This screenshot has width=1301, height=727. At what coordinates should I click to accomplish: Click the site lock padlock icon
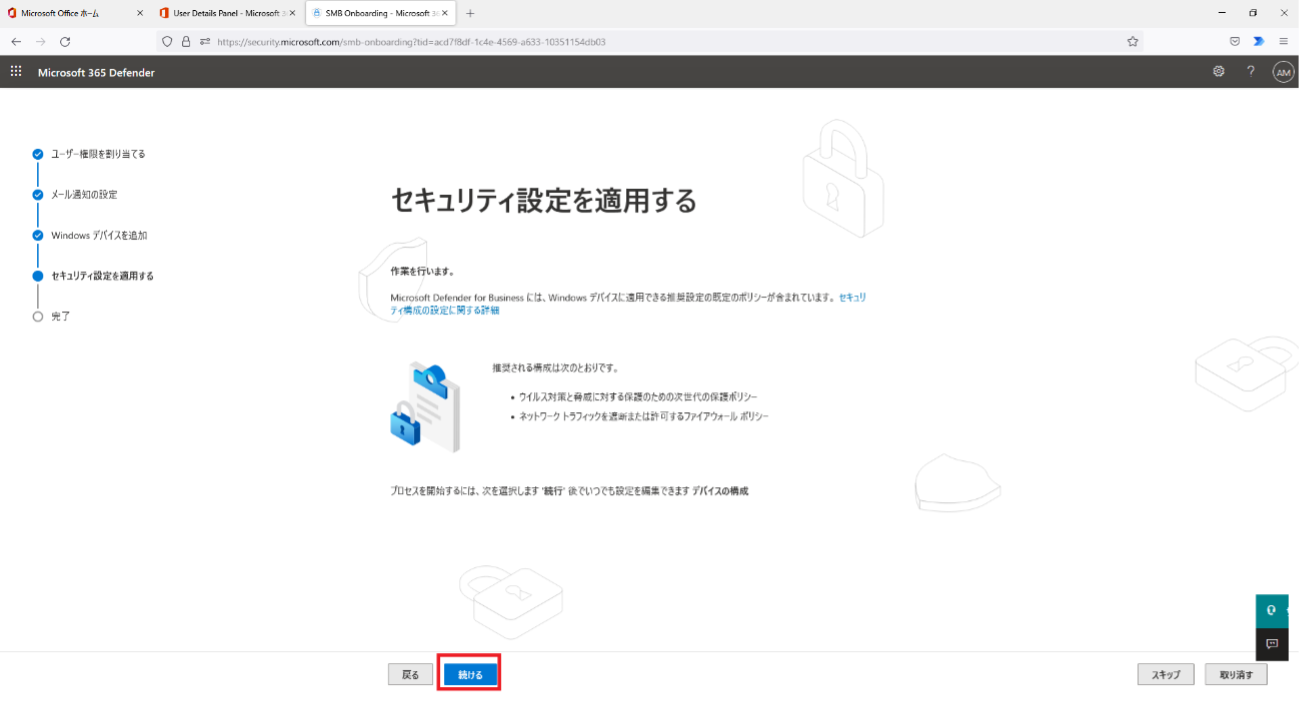pos(185,42)
